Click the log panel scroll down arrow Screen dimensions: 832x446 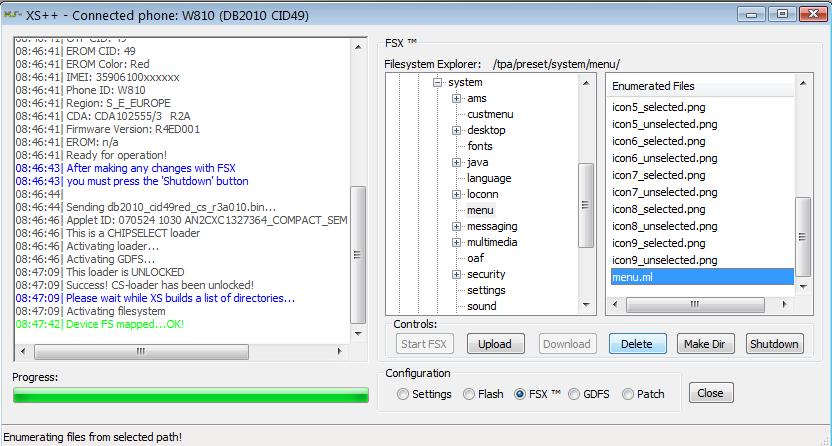pyautogui.click(x=358, y=334)
